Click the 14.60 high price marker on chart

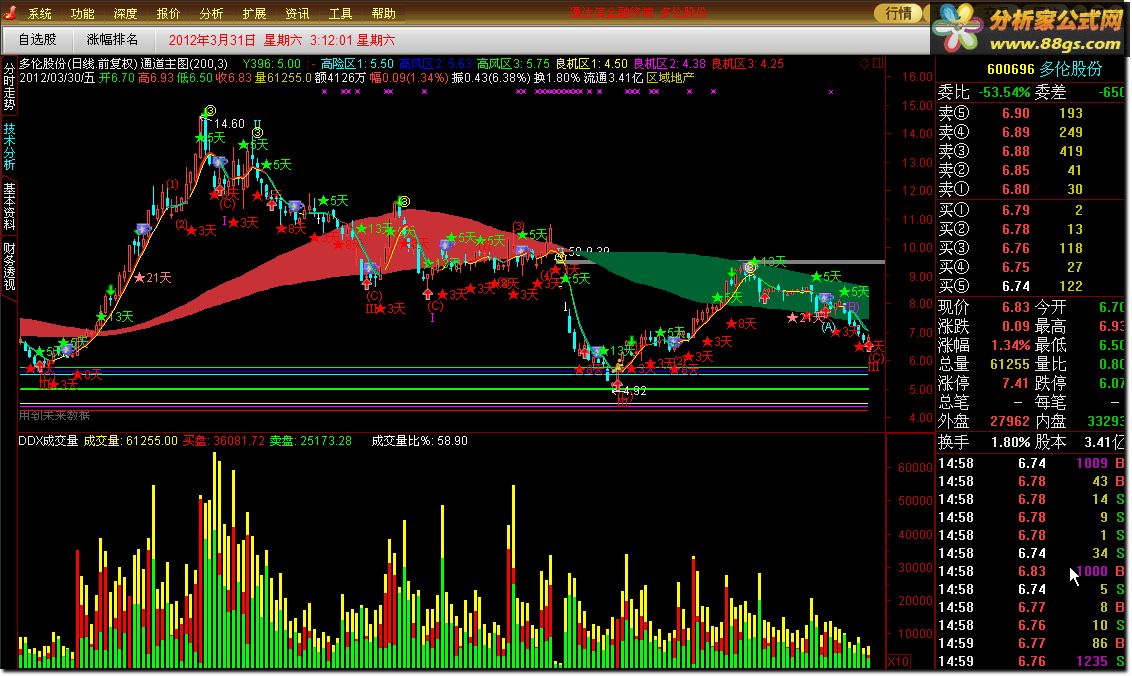pyautogui.click(x=230, y=124)
